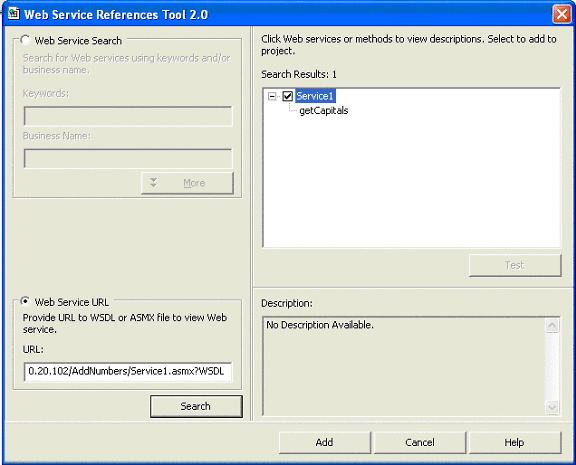The image size is (576, 465).
Task: Click the Description scrollbar up arrow
Action: click(x=552, y=325)
